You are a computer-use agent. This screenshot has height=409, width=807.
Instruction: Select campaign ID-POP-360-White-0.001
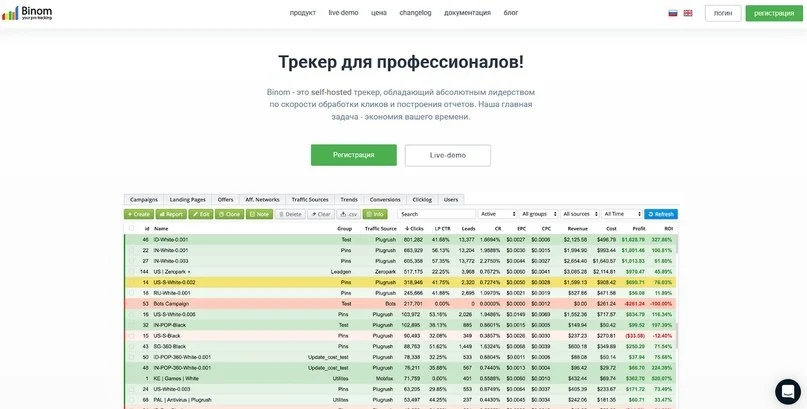[400, 357]
